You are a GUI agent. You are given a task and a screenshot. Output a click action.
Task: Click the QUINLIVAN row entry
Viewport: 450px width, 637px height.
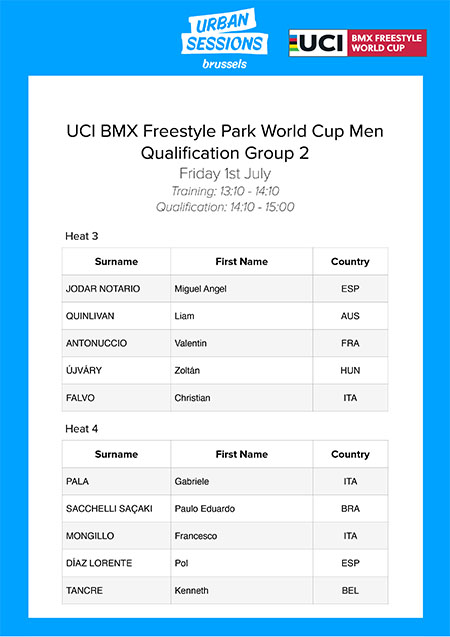coord(225,316)
